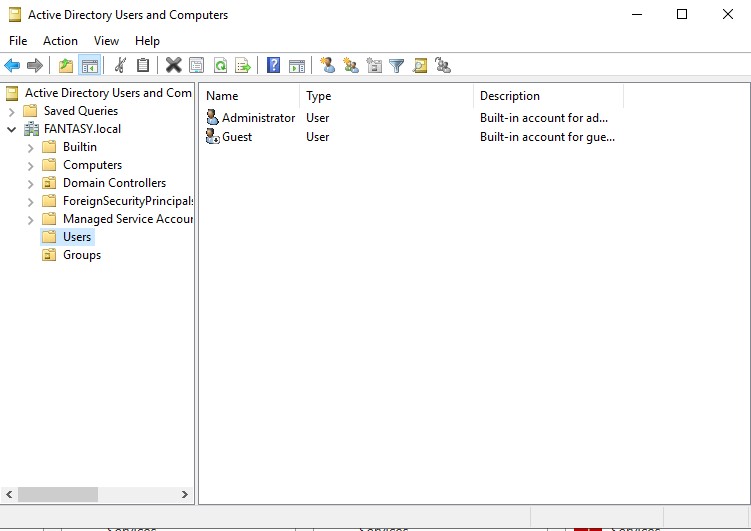The image size is (751, 531).
Task: Open the Action menu
Action: (60, 41)
